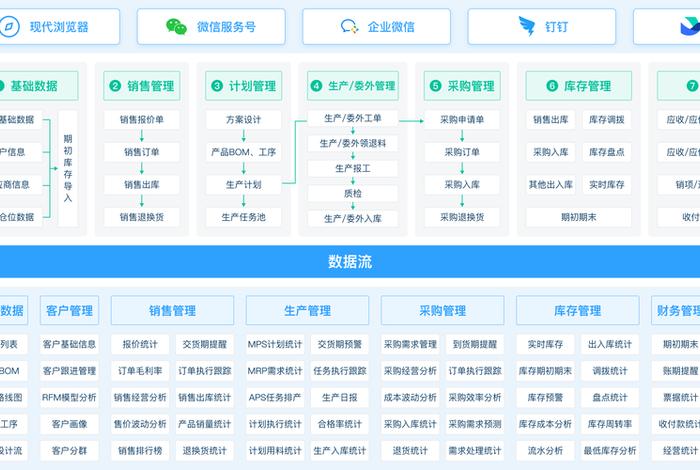Click 客户跟进管理 item
The width and height of the screenshot is (700, 470).
(x=69, y=371)
